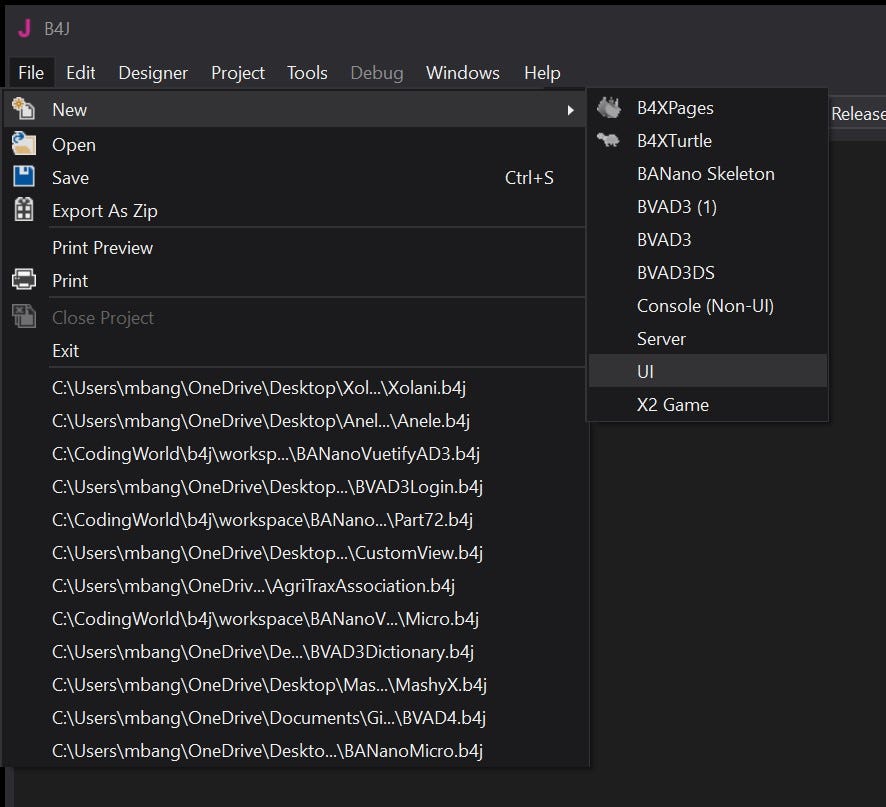The height and width of the screenshot is (807, 886).
Task: Click the Open folder icon
Action: (23, 144)
